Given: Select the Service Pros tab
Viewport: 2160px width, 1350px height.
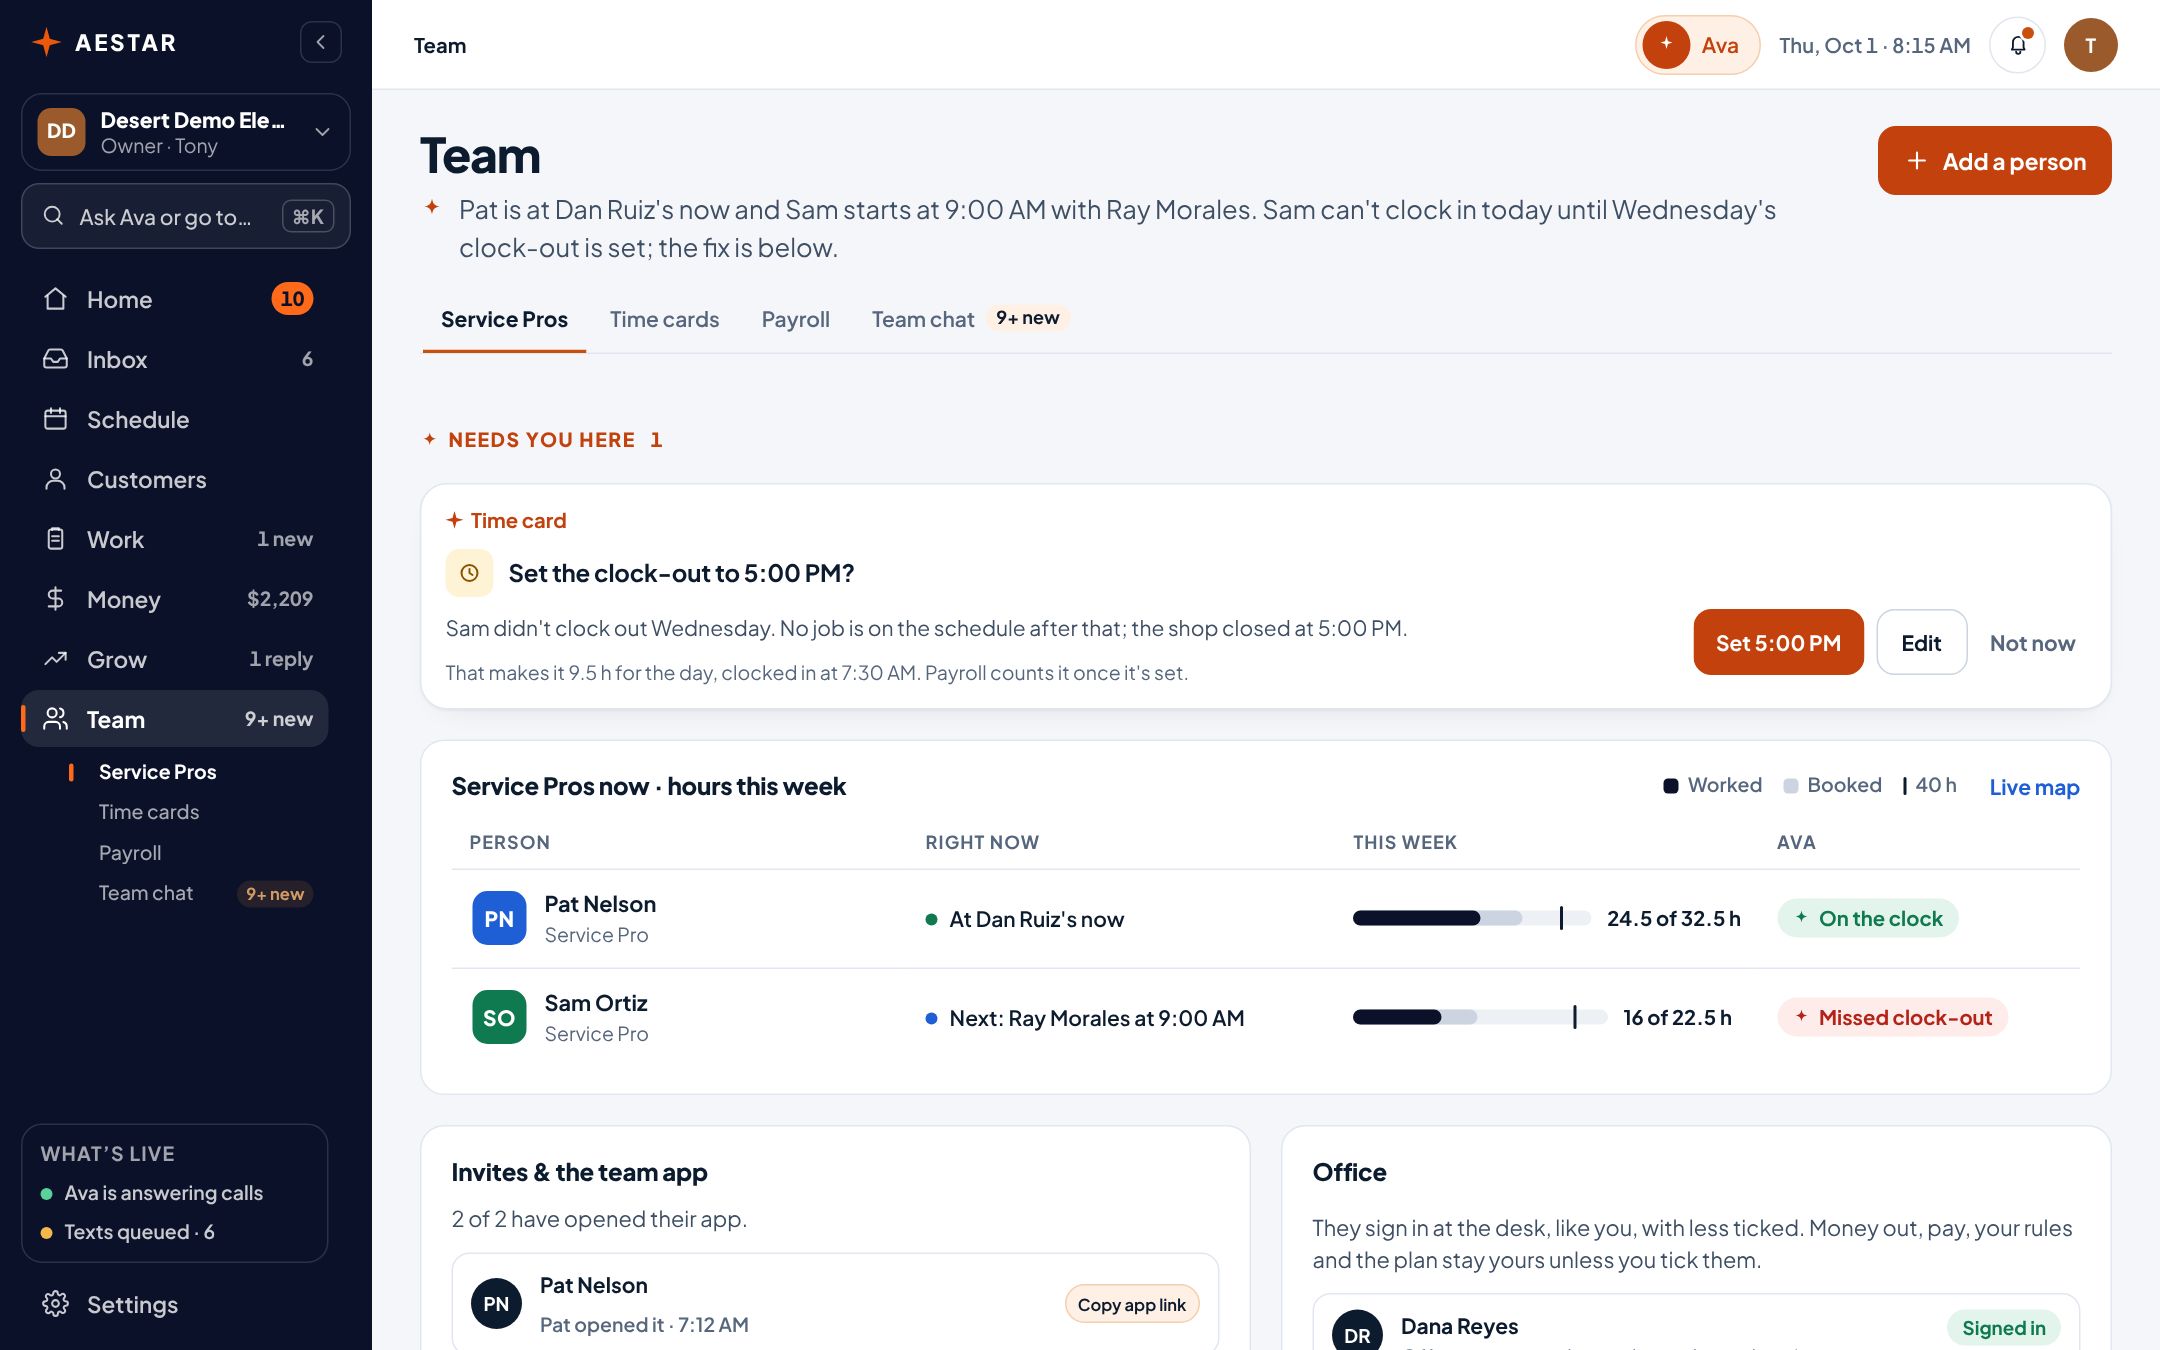Looking at the screenshot, I should click(504, 319).
